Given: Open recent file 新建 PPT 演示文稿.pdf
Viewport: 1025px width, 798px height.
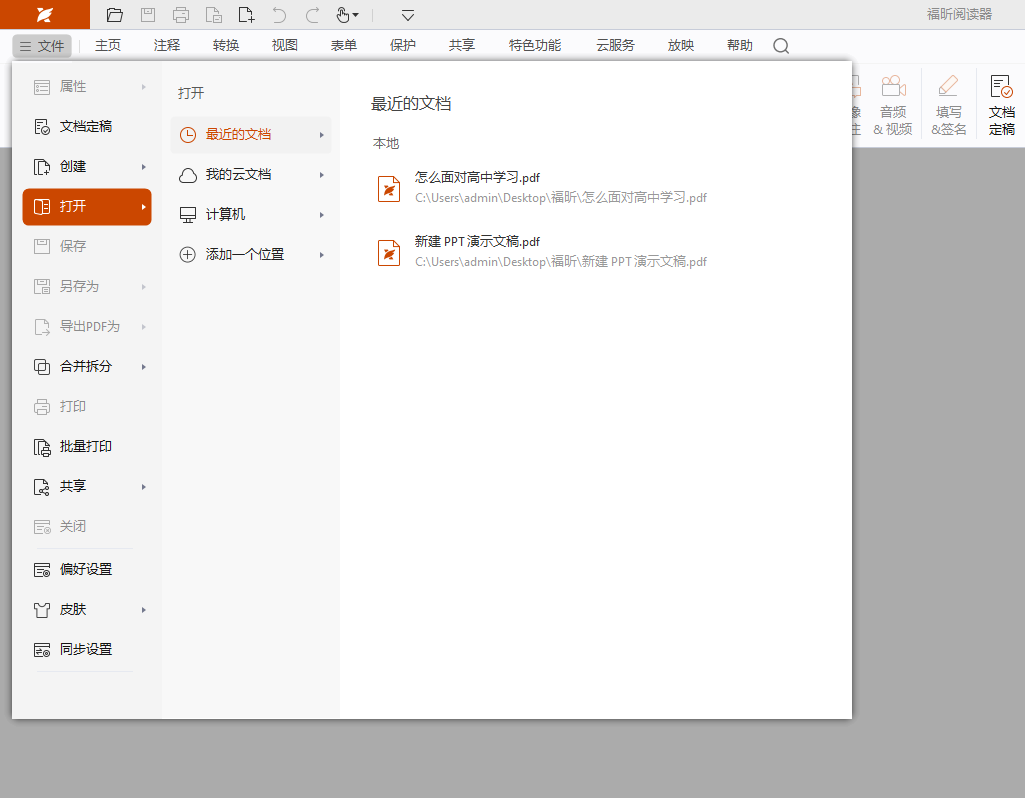Looking at the screenshot, I should [x=477, y=242].
